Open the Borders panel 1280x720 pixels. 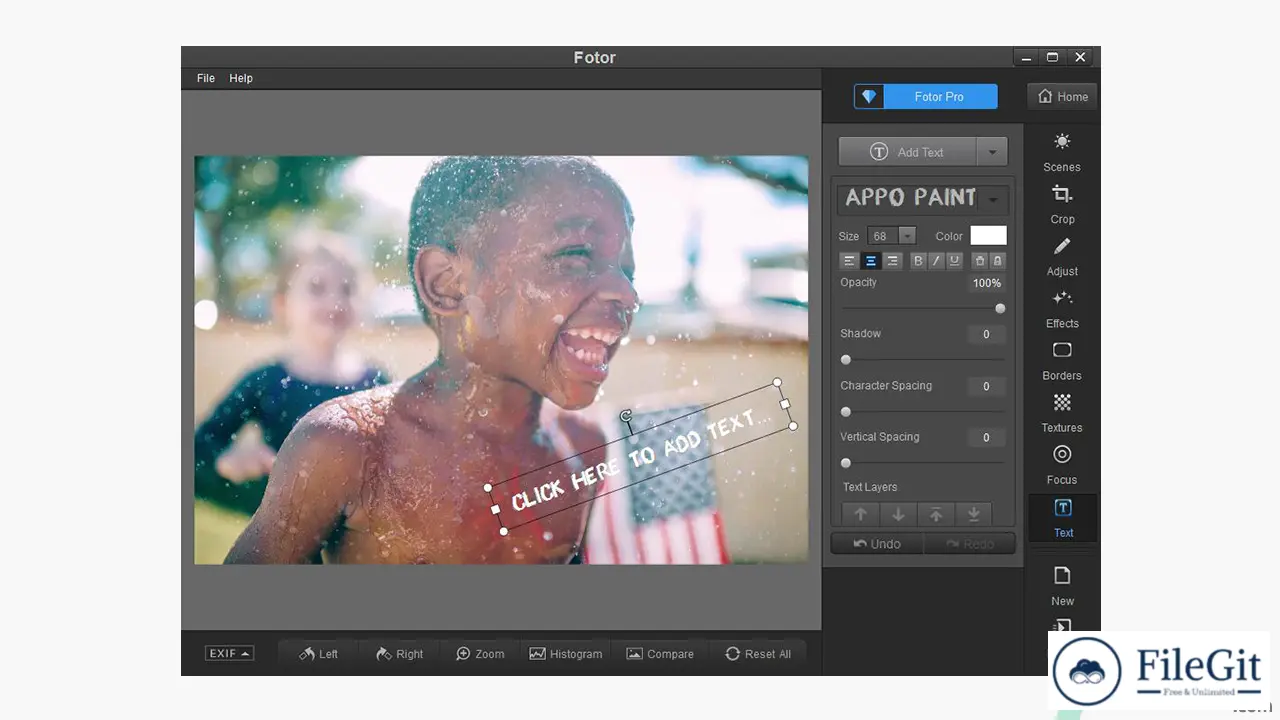pos(1062,360)
